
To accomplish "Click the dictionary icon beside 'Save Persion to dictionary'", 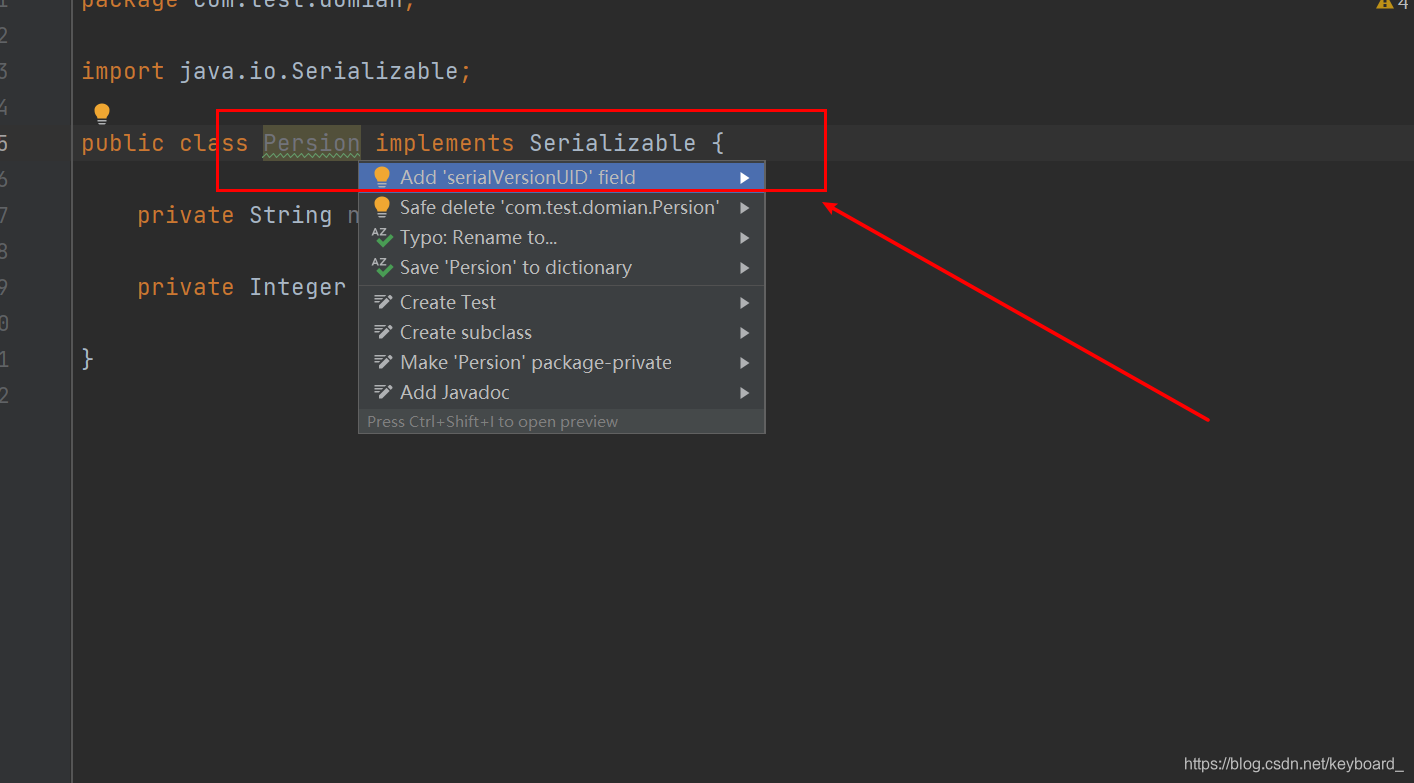I will [381, 267].
